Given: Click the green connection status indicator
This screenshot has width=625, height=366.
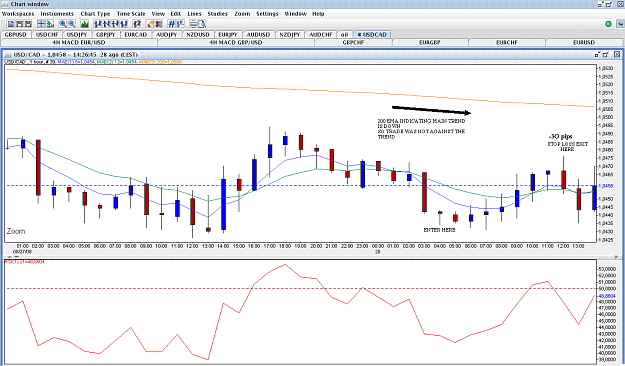Looking at the screenshot, I should 608,24.
